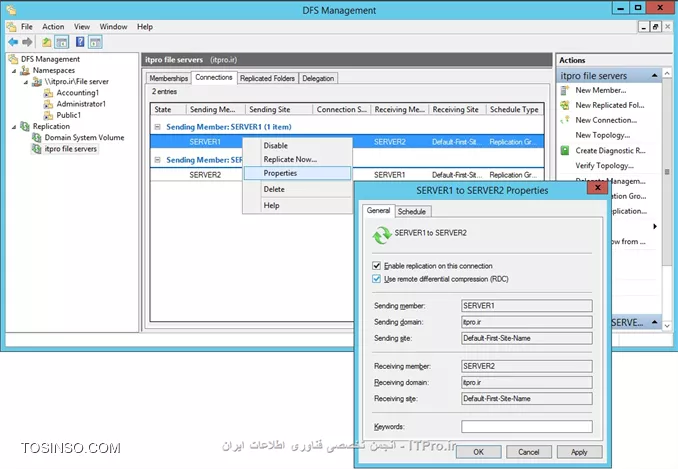Collapse the Replication tree node
Image resolution: width=678 pixels, height=469 pixels.
(14, 127)
